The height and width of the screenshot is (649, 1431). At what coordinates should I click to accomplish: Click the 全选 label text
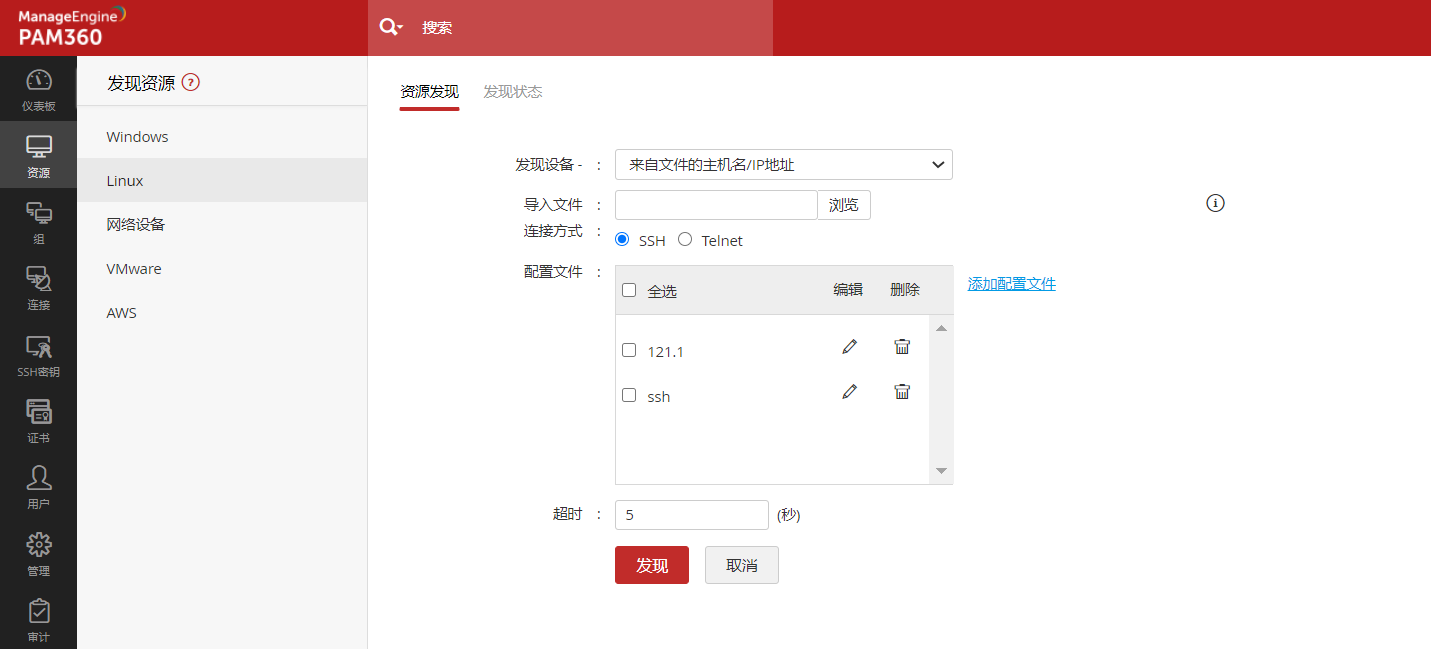coord(662,291)
